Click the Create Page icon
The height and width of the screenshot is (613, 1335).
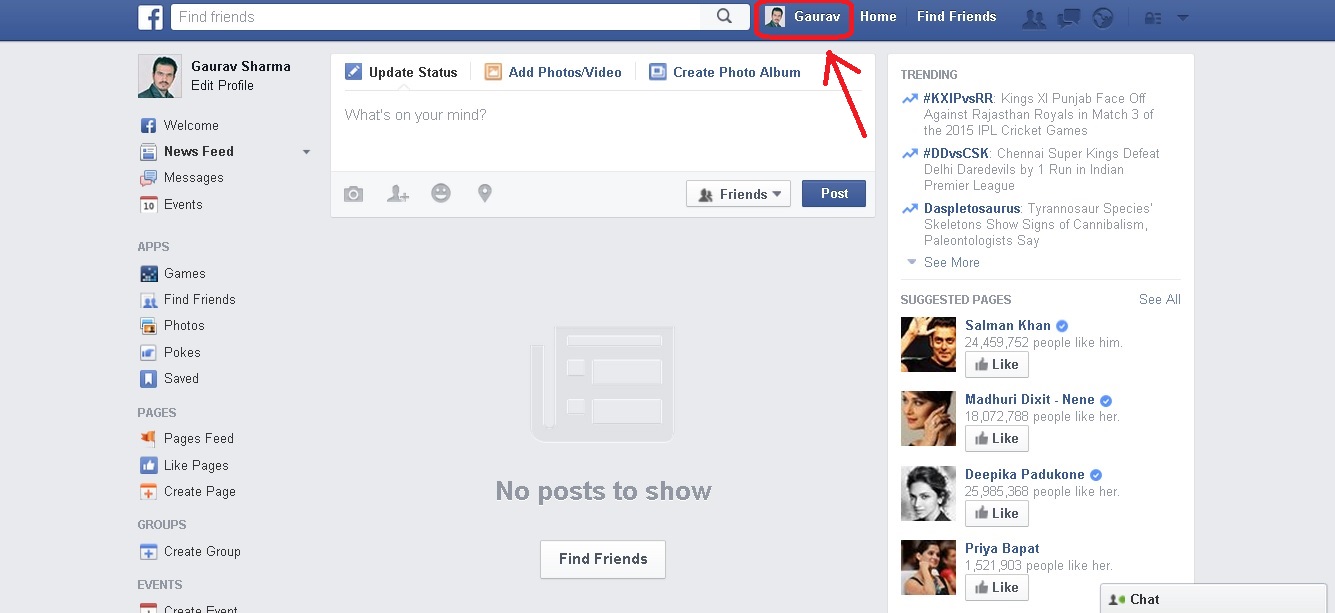148,492
